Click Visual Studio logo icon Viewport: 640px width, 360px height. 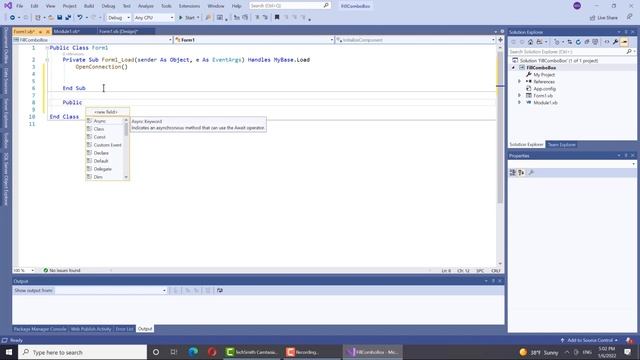coord(7,6)
